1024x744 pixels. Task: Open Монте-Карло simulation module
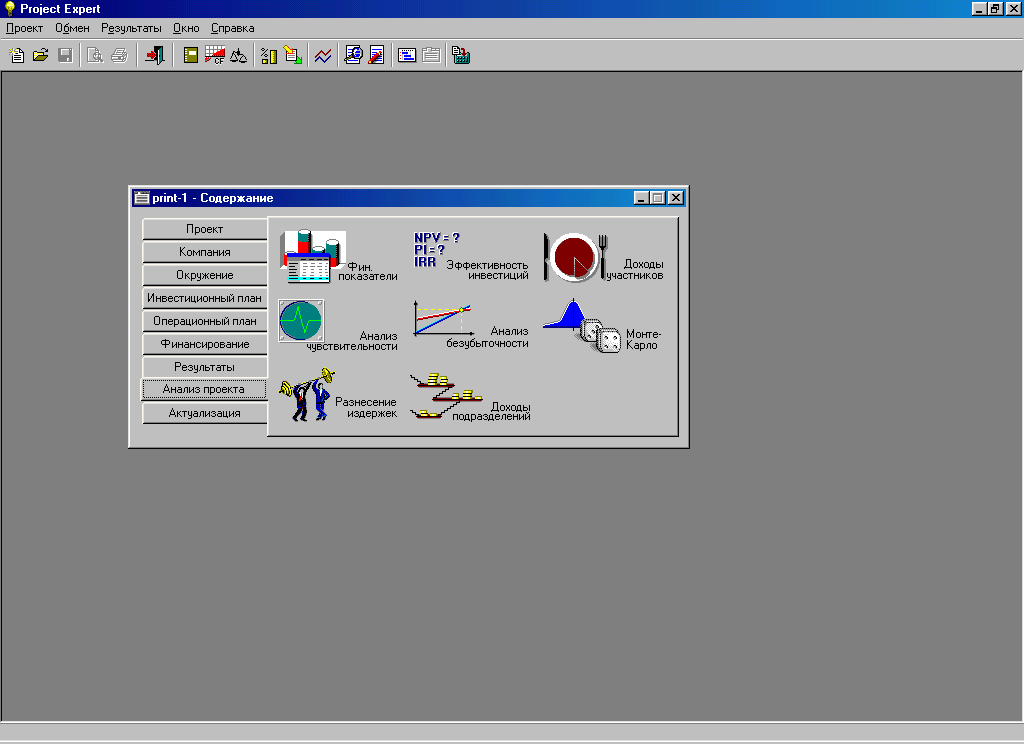pos(602,326)
